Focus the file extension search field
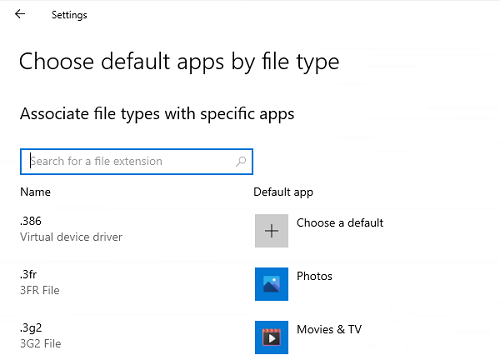This screenshot has width=500, height=360. pyautogui.click(x=136, y=162)
